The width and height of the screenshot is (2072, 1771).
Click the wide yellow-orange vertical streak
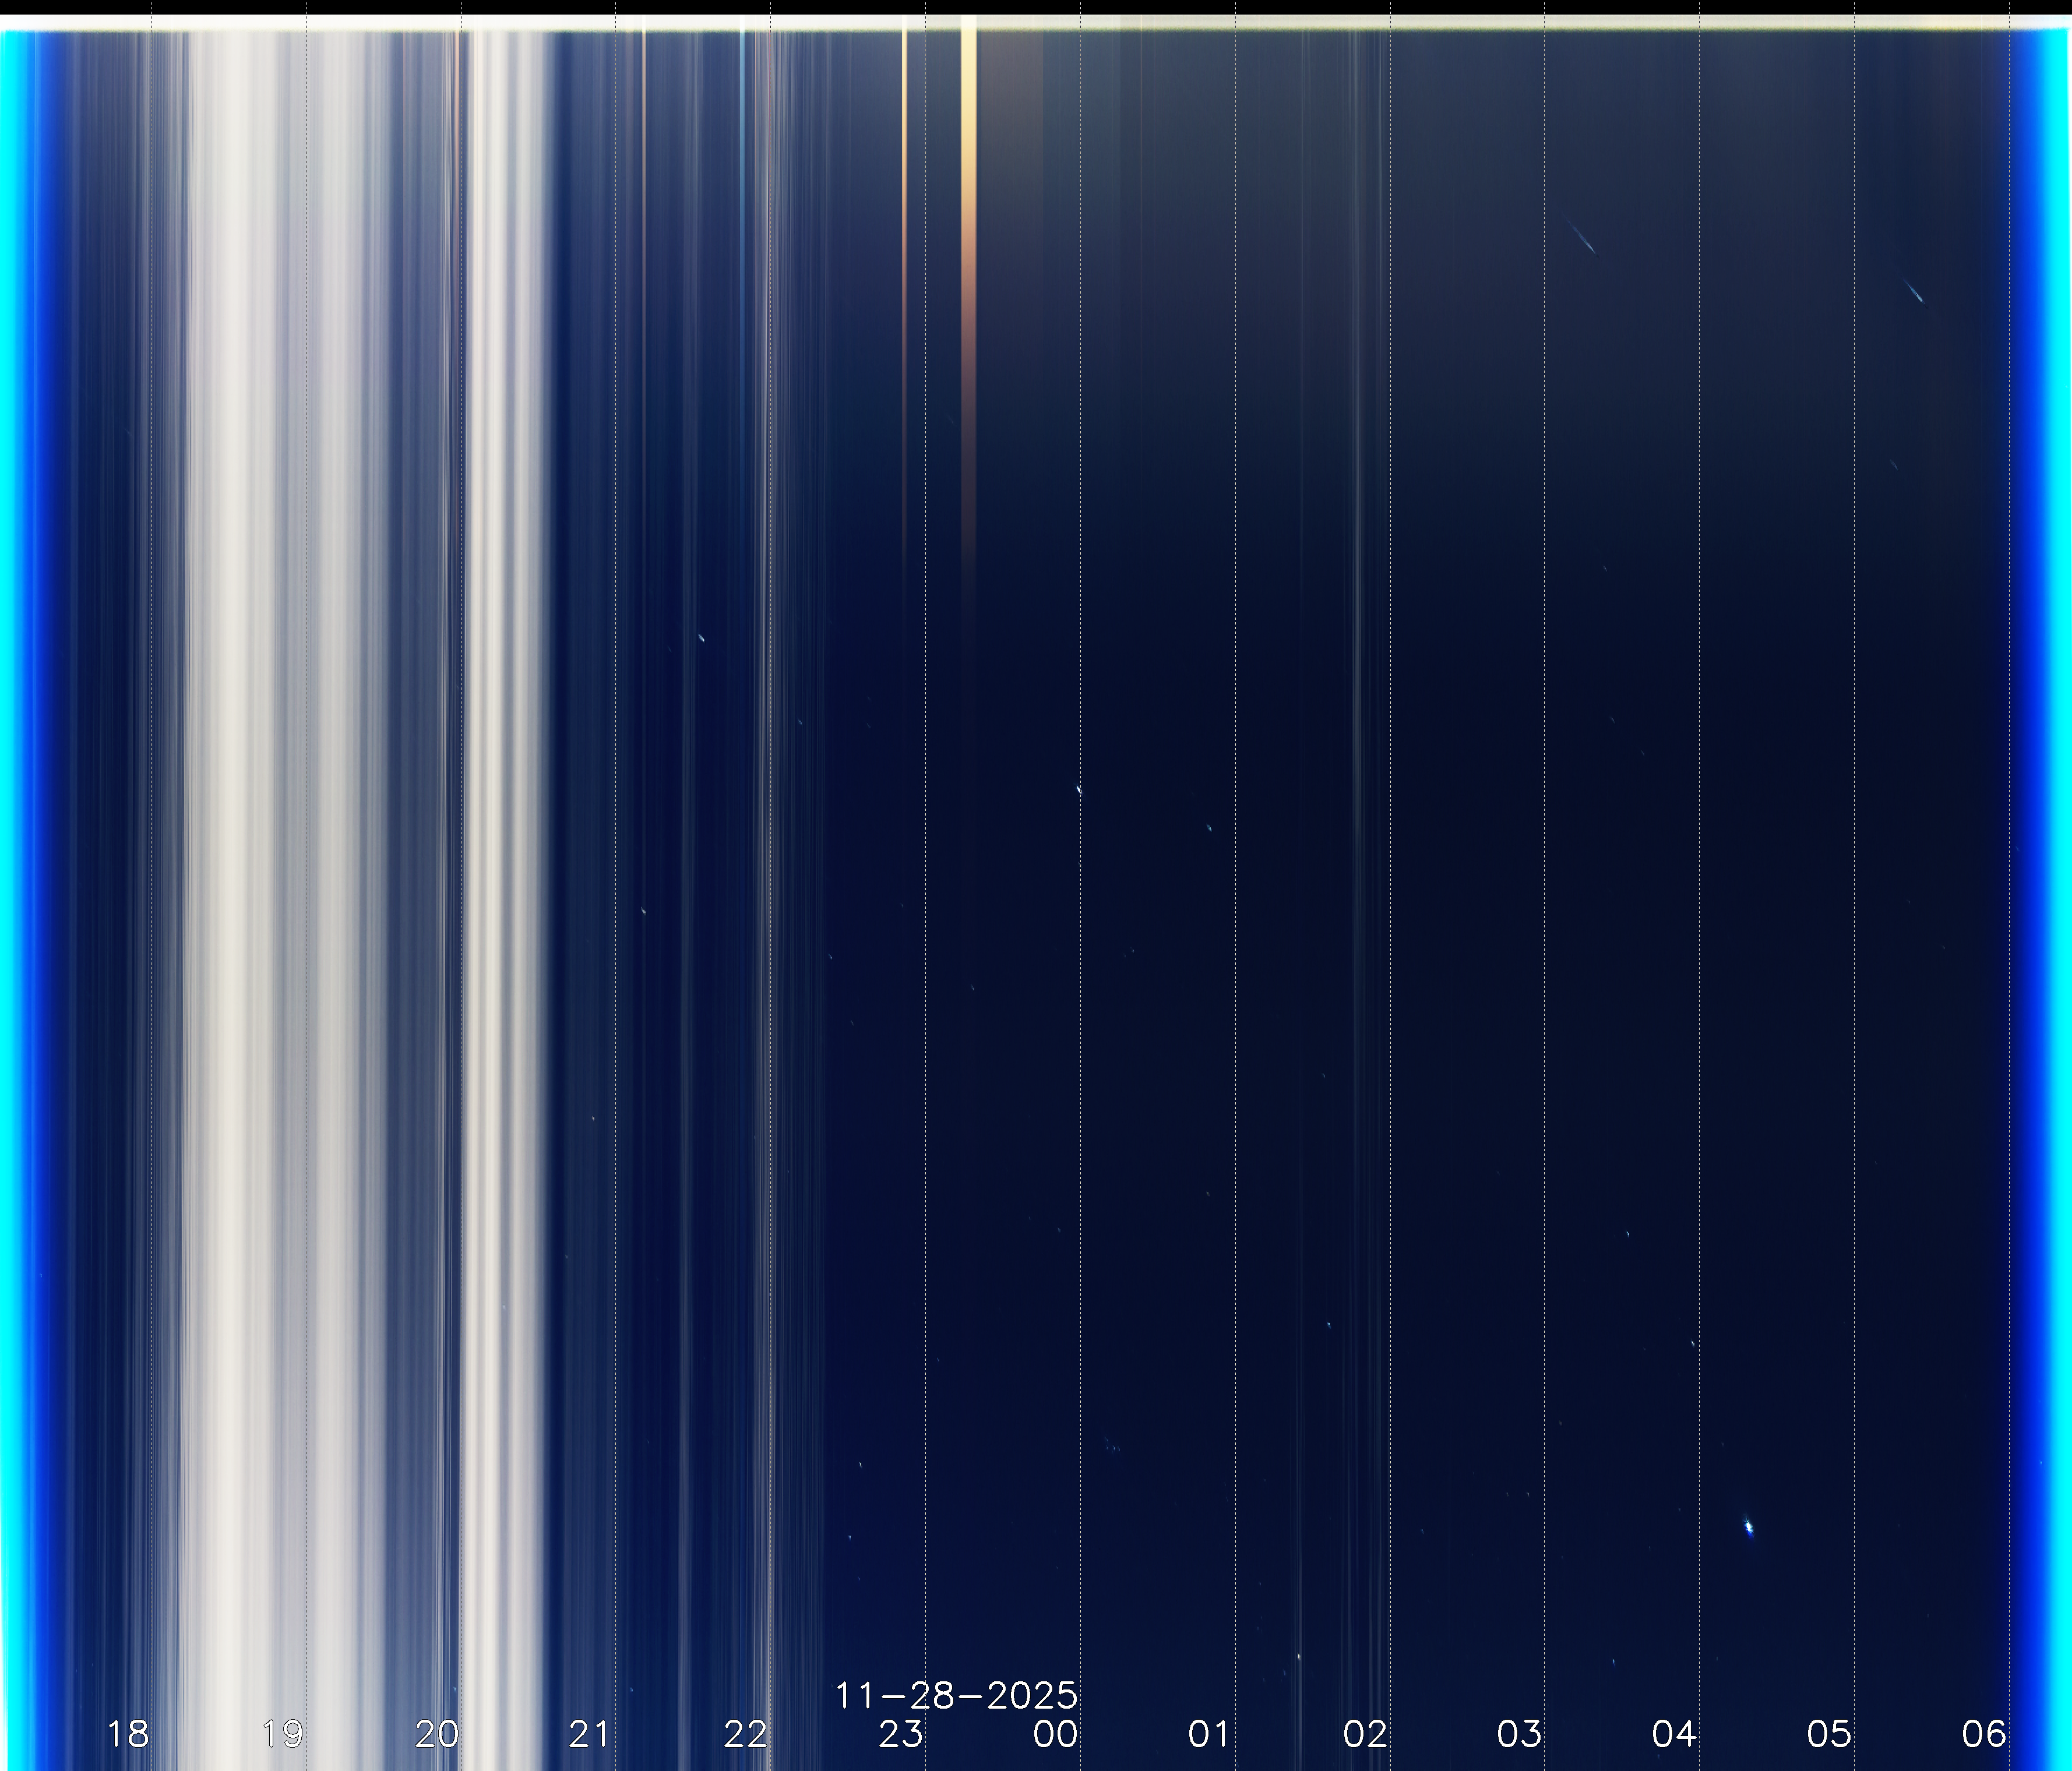(968, 200)
